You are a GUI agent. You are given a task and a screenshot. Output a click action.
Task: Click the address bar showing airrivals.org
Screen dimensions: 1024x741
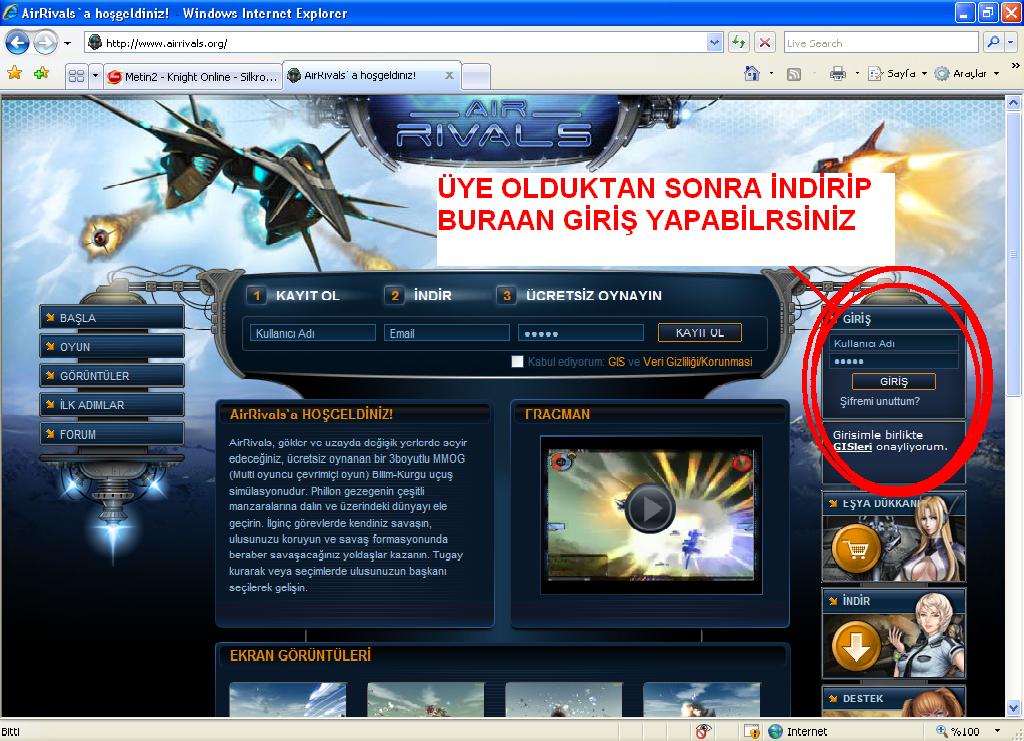pyautogui.click(x=395, y=43)
